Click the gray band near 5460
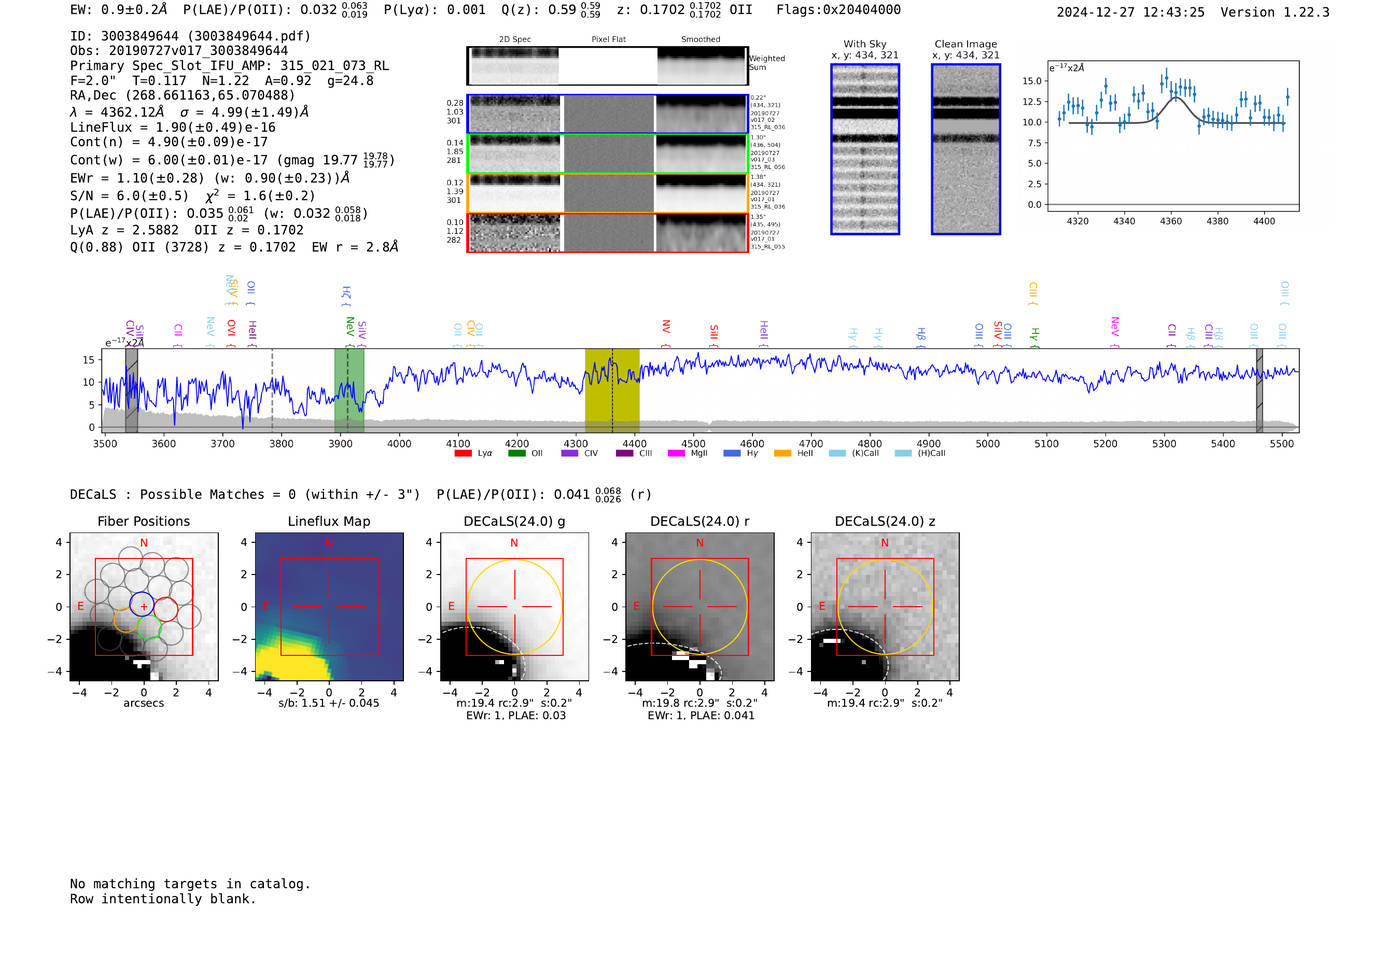 1259,391
